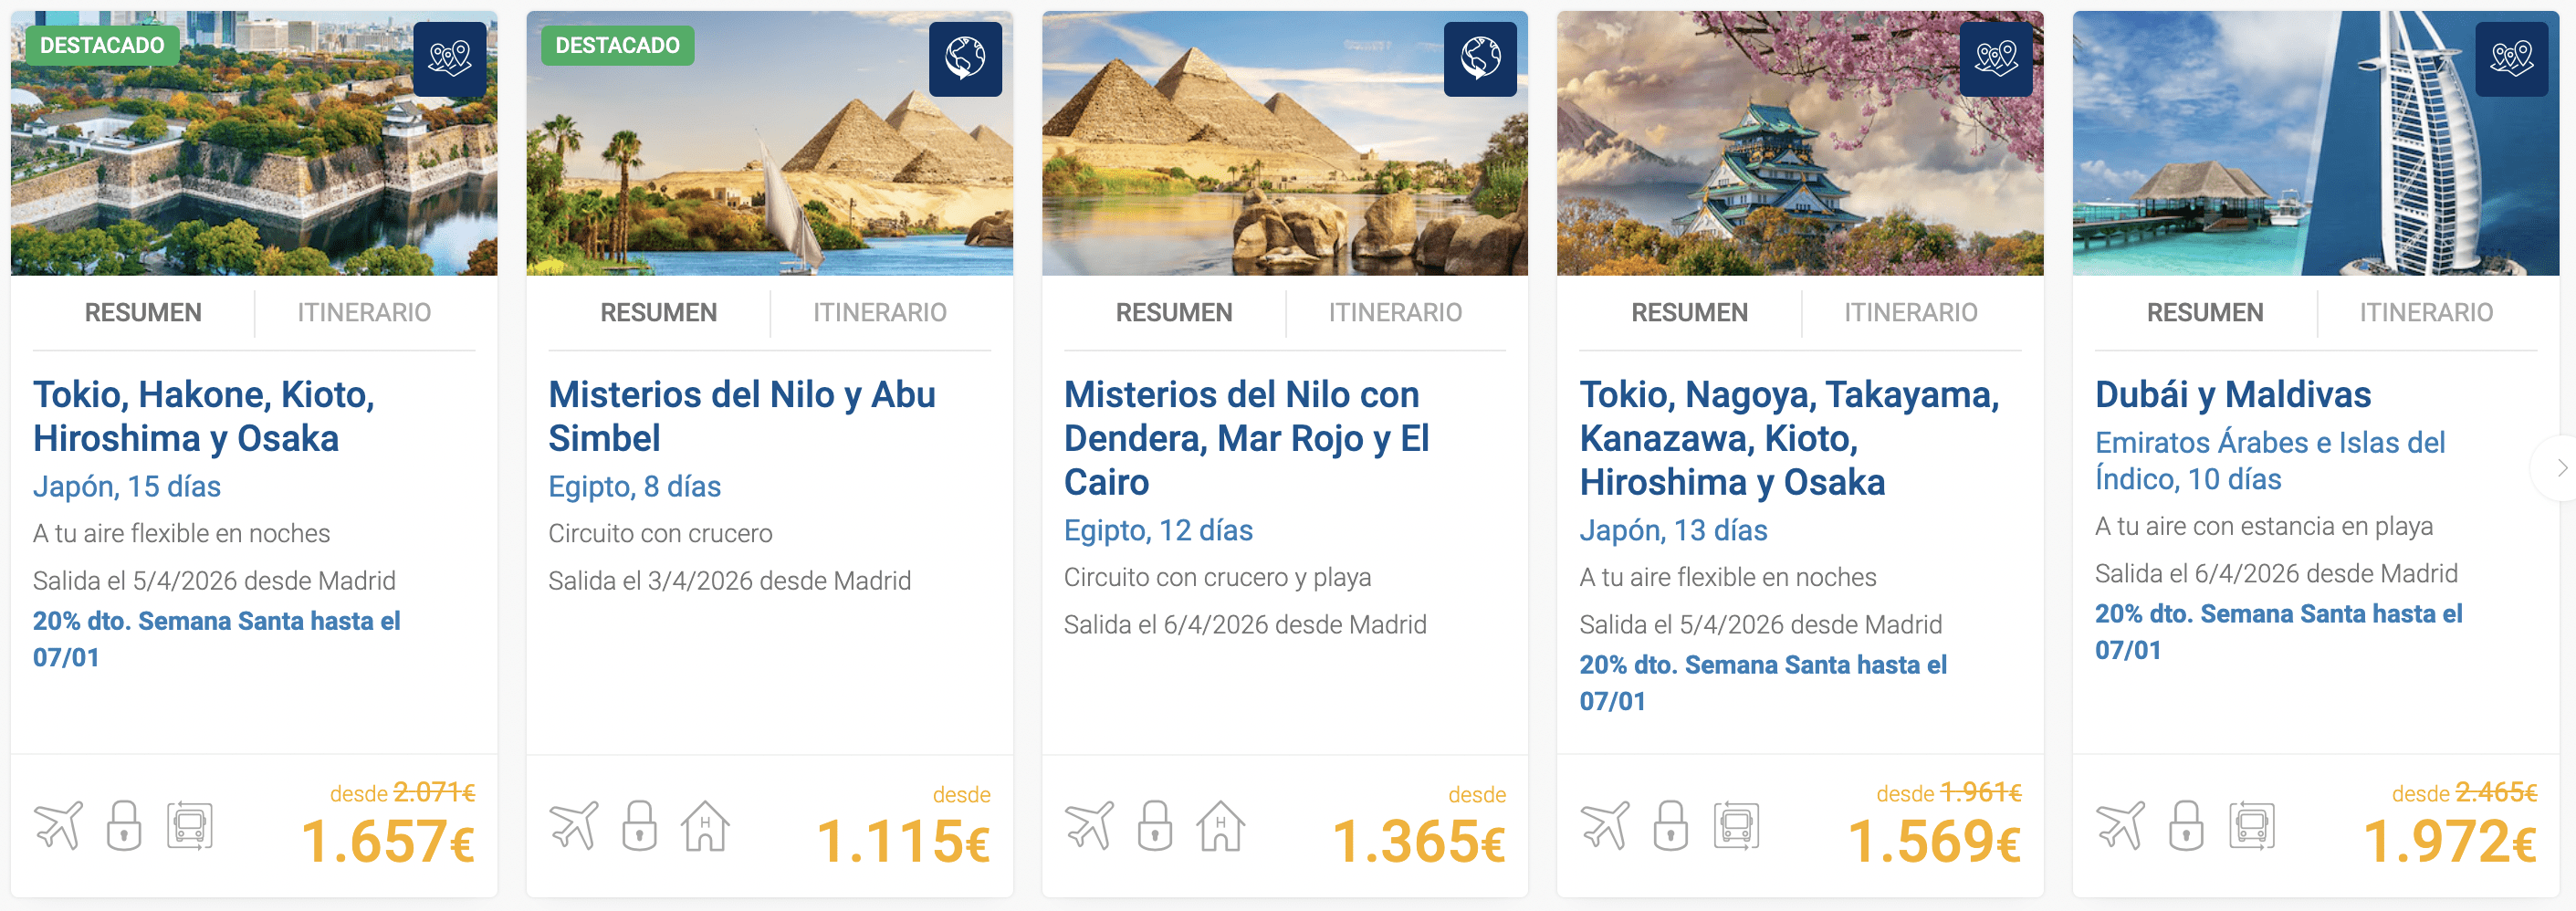Open the Itinerario tab on the Tokio, Hakone card
The image size is (2576, 911).
pyautogui.click(x=364, y=313)
